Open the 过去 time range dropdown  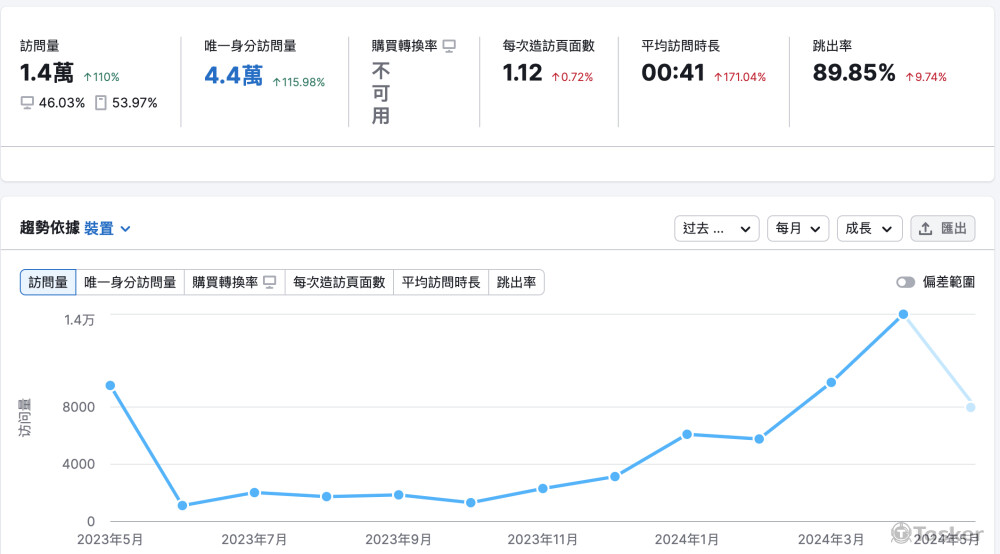[716, 229]
